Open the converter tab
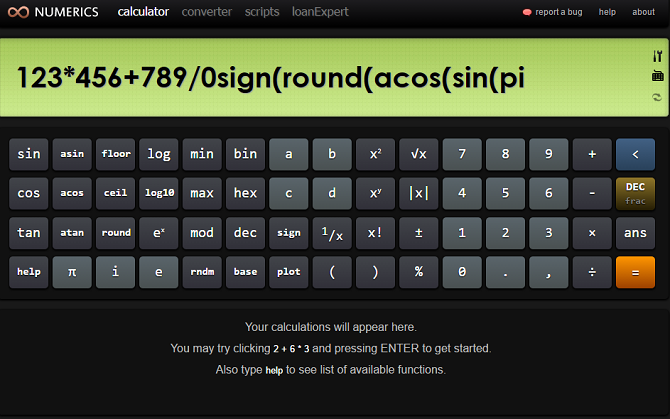 pos(207,12)
